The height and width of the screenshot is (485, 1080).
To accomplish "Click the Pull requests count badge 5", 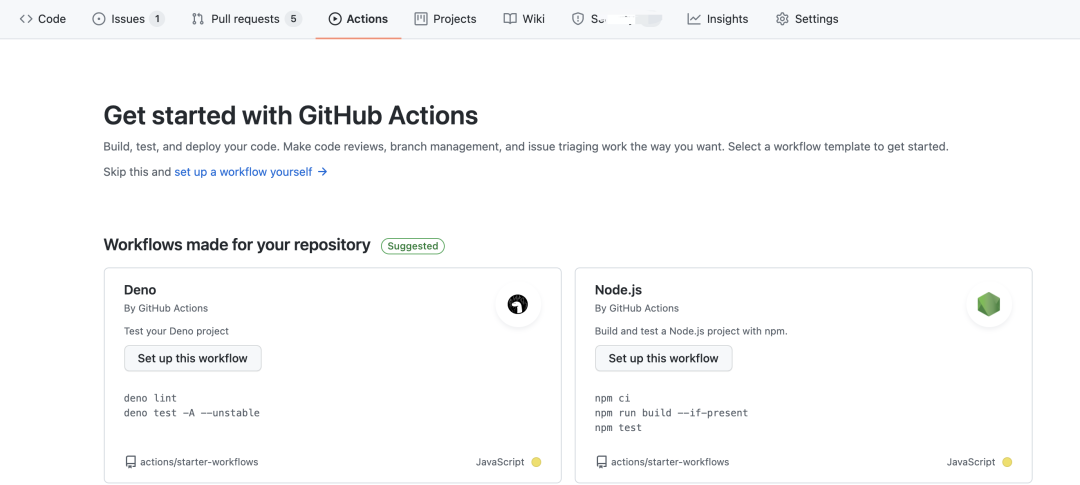I will 293,19.
